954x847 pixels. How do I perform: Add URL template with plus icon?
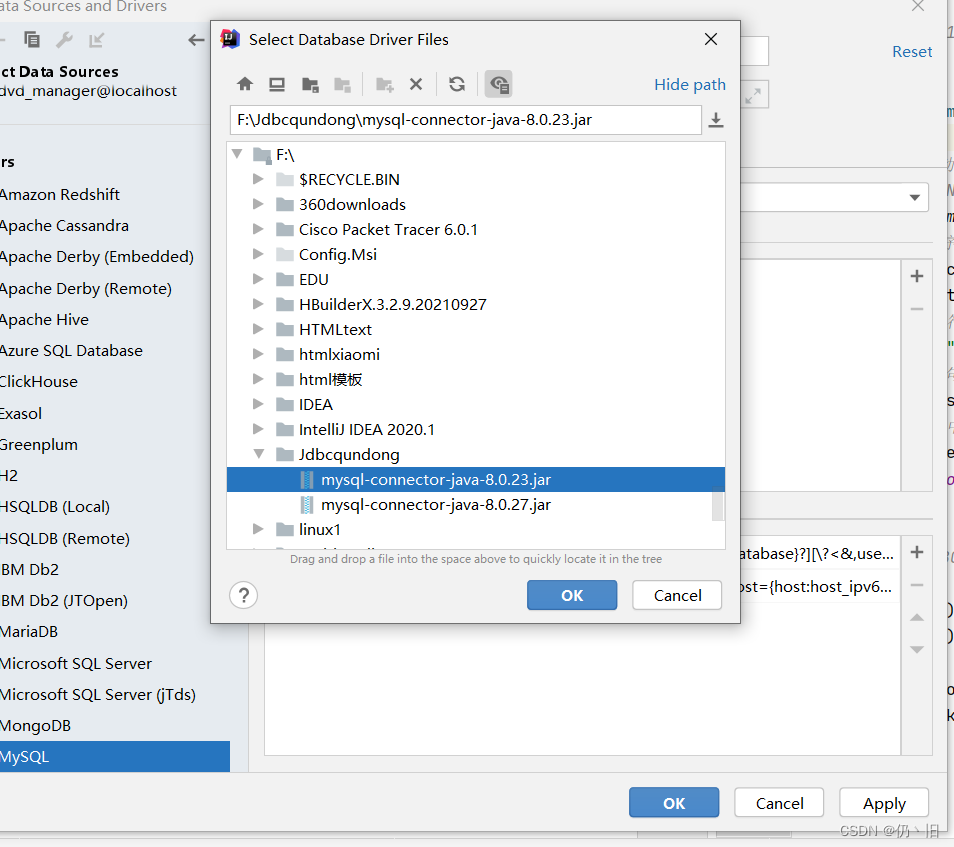[x=917, y=552]
